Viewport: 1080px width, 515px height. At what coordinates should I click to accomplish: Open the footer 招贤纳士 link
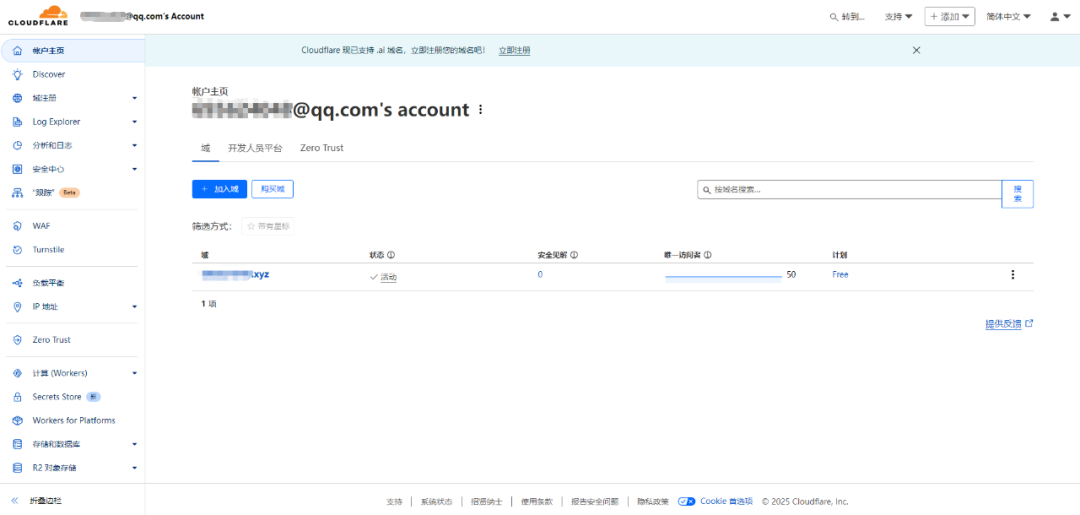(x=486, y=502)
